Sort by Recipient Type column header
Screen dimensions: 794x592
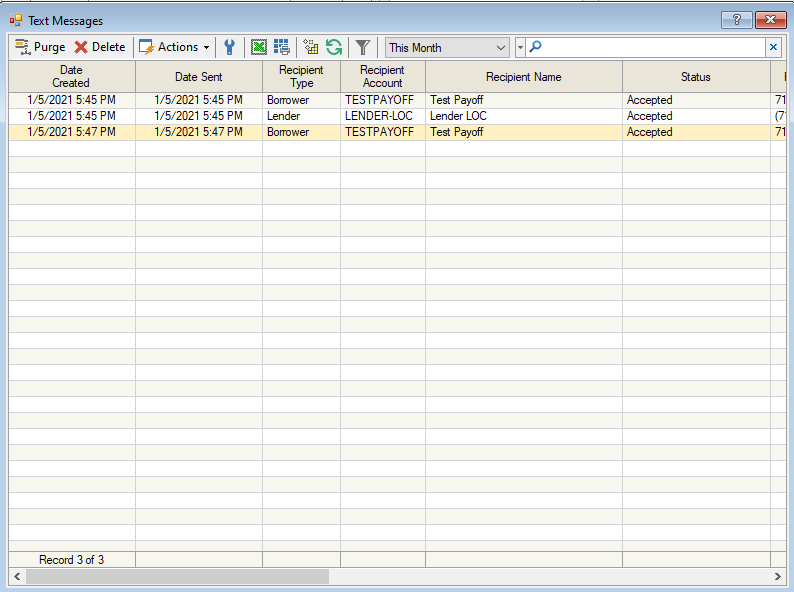pos(301,76)
